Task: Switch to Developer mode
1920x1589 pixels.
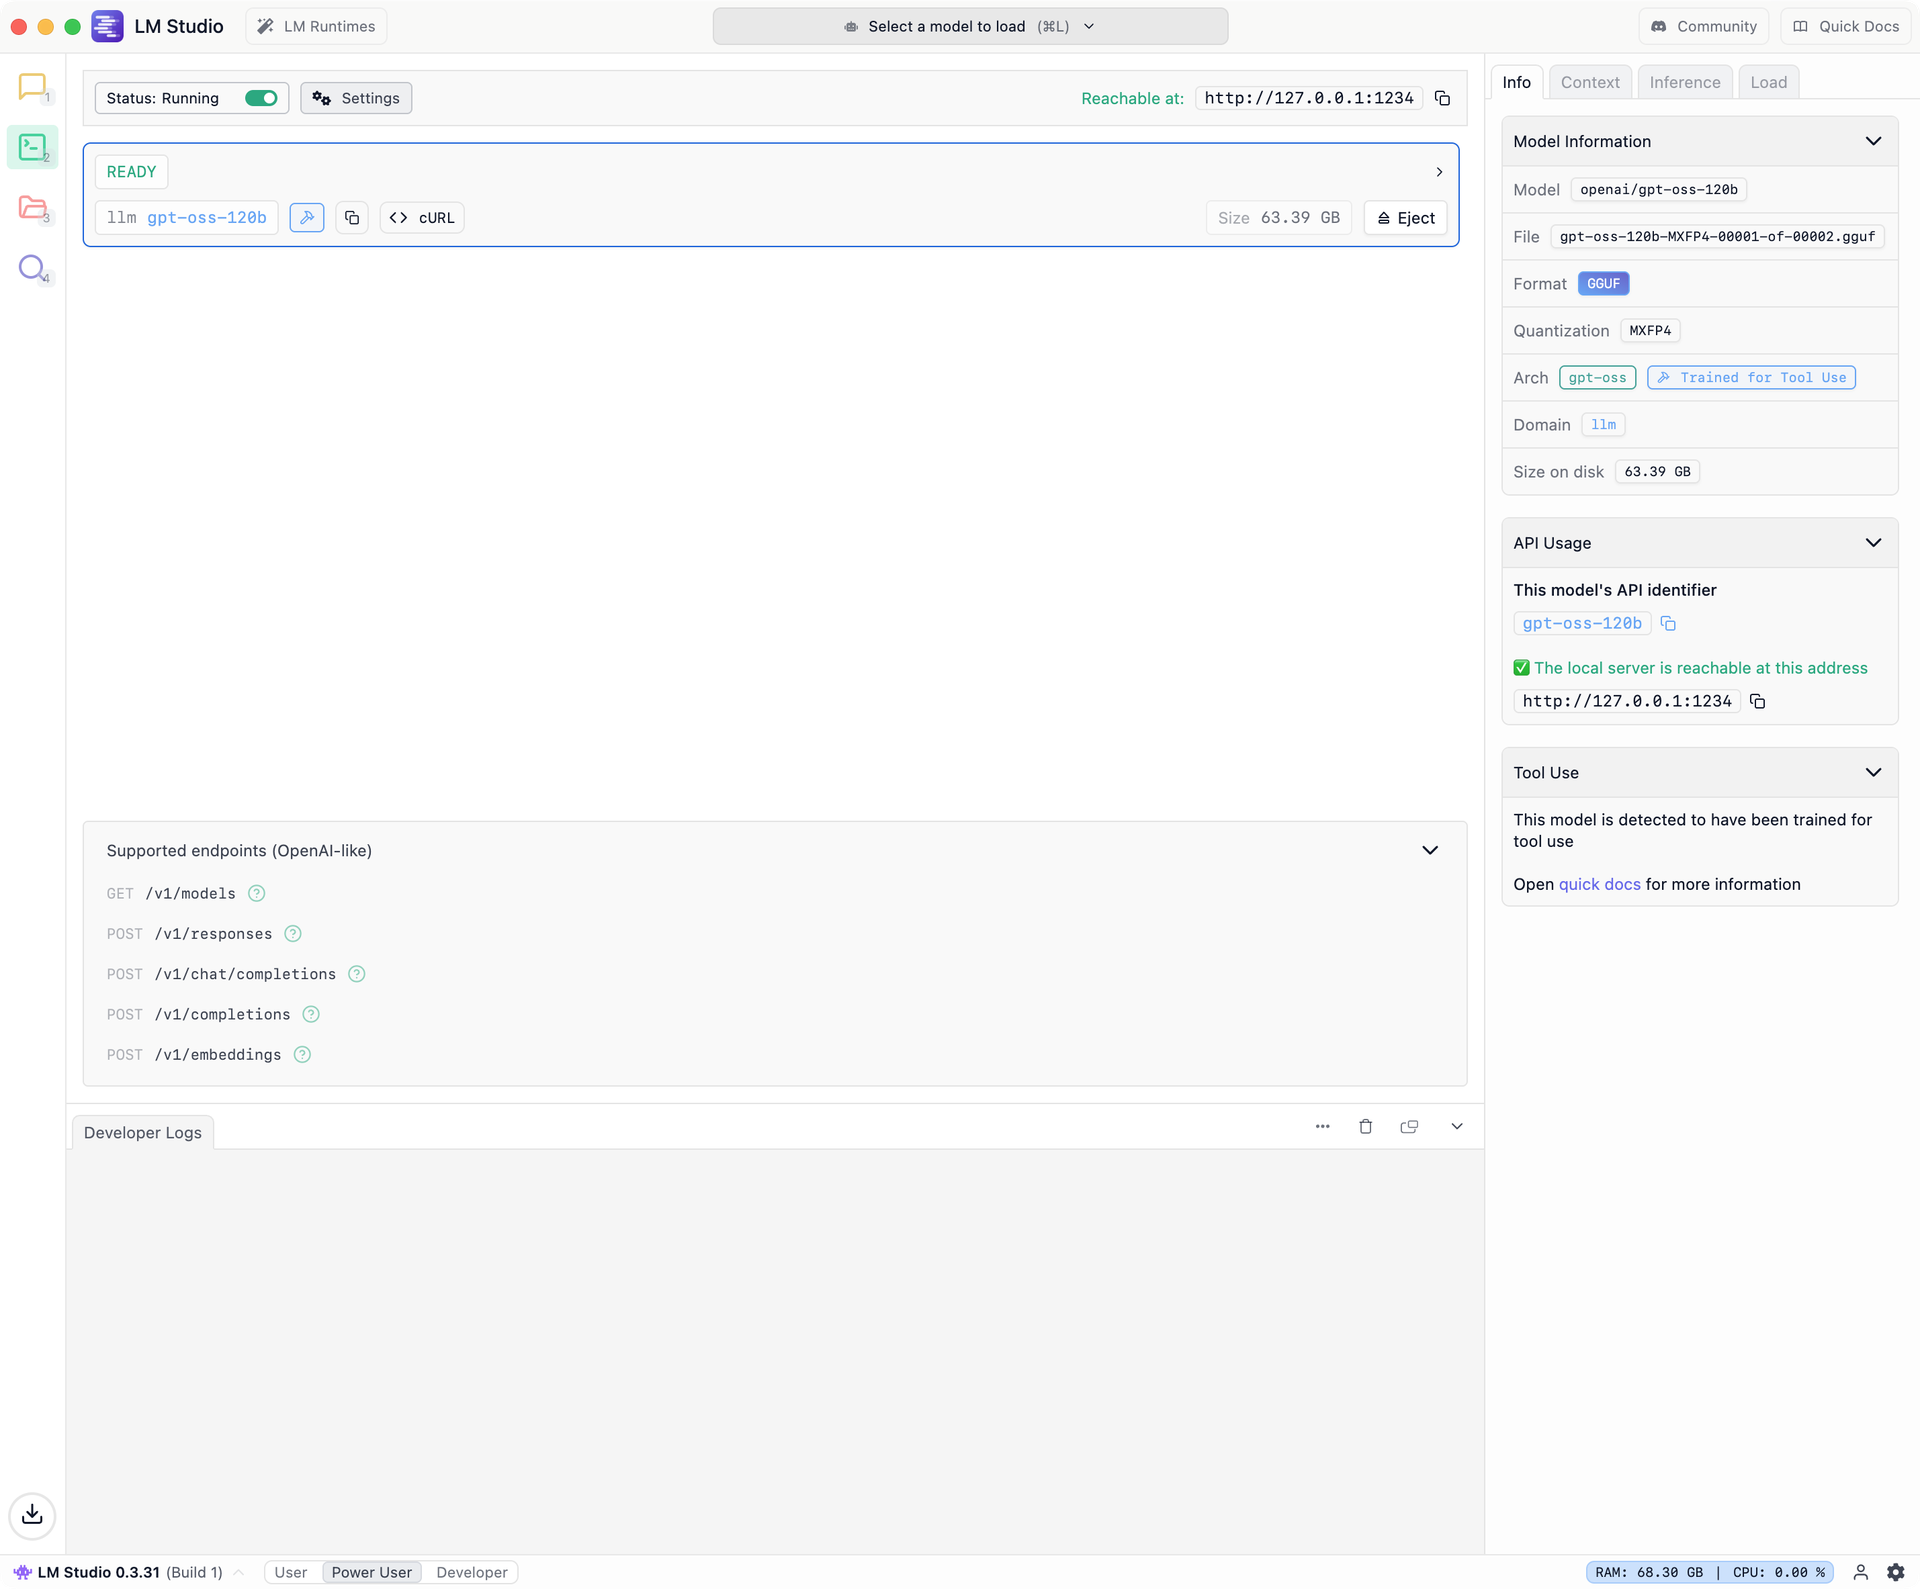Action: (471, 1572)
